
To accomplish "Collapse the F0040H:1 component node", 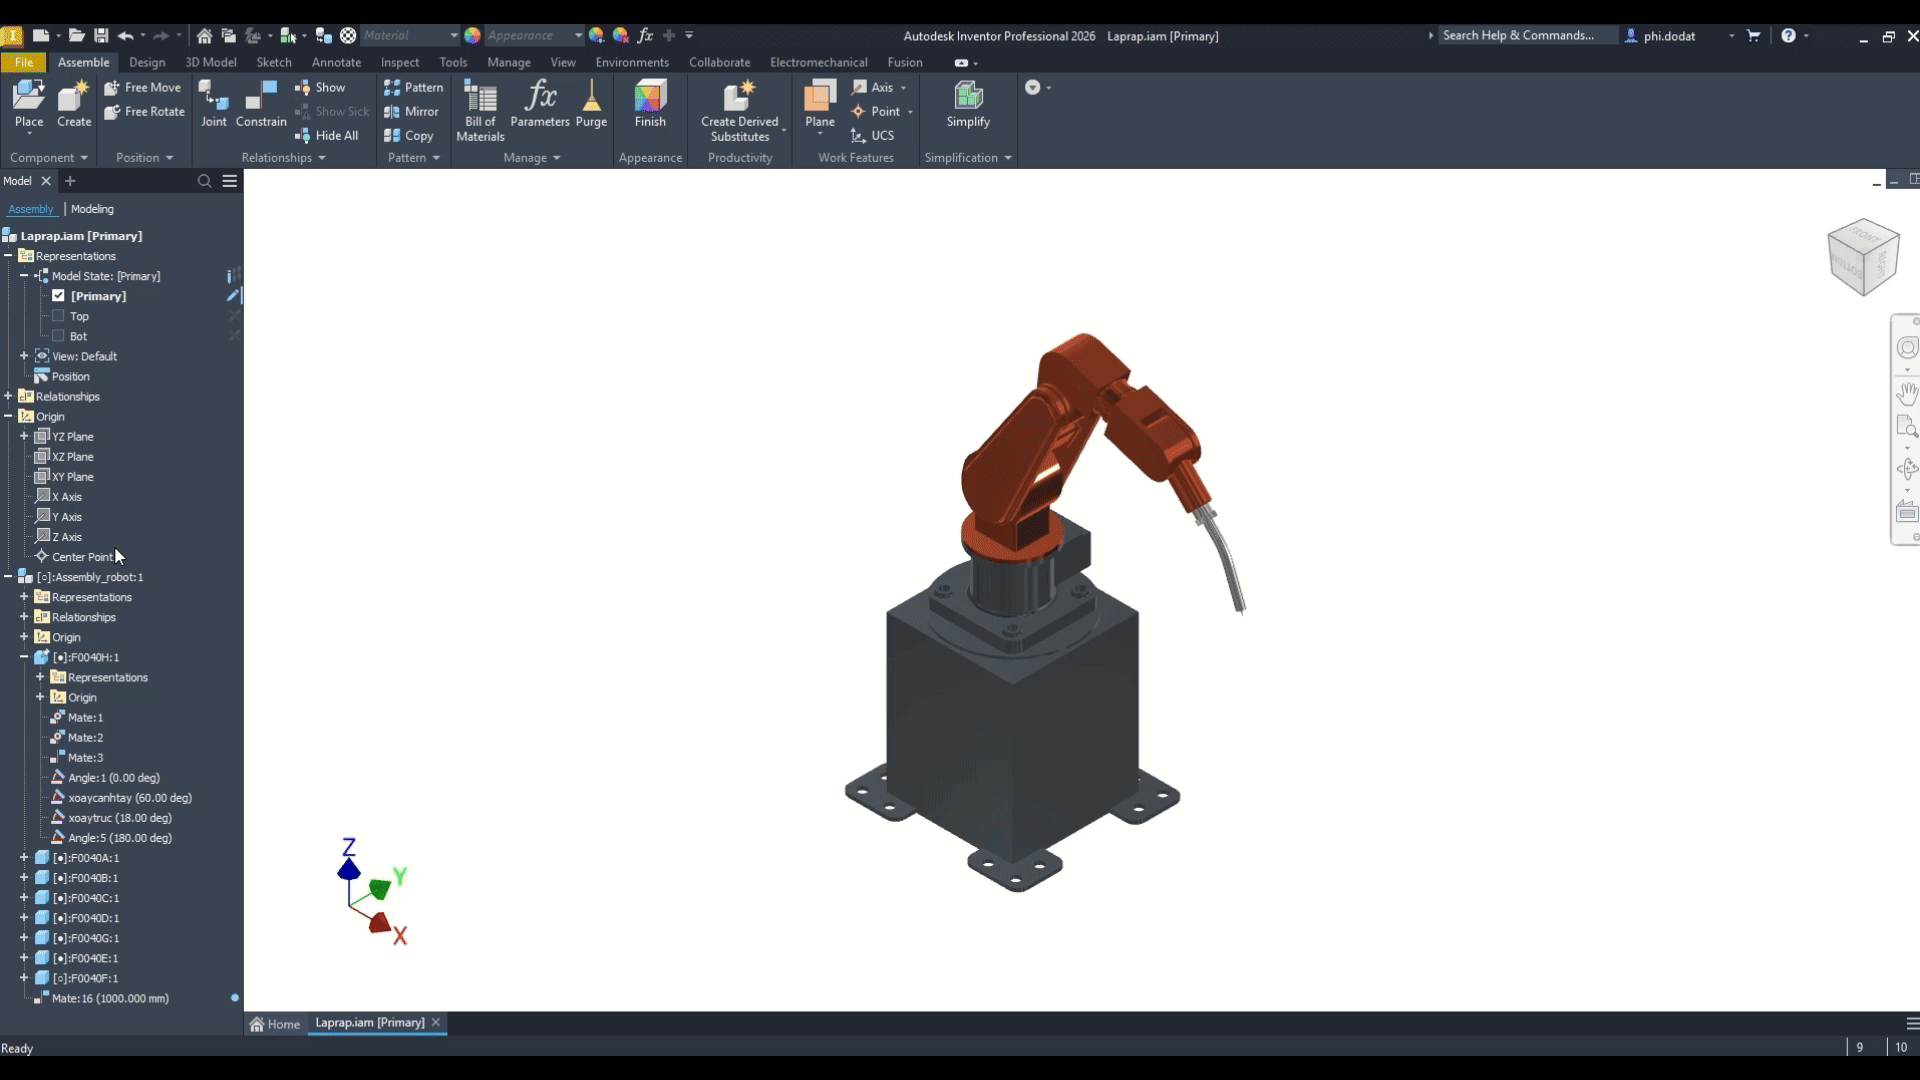I will click(x=24, y=657).
